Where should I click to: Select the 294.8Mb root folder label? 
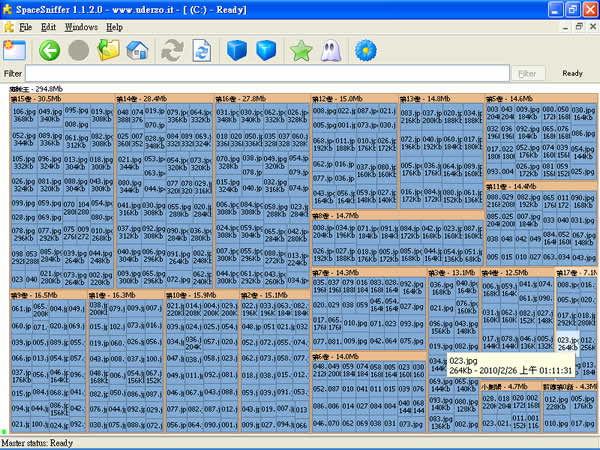36,89
